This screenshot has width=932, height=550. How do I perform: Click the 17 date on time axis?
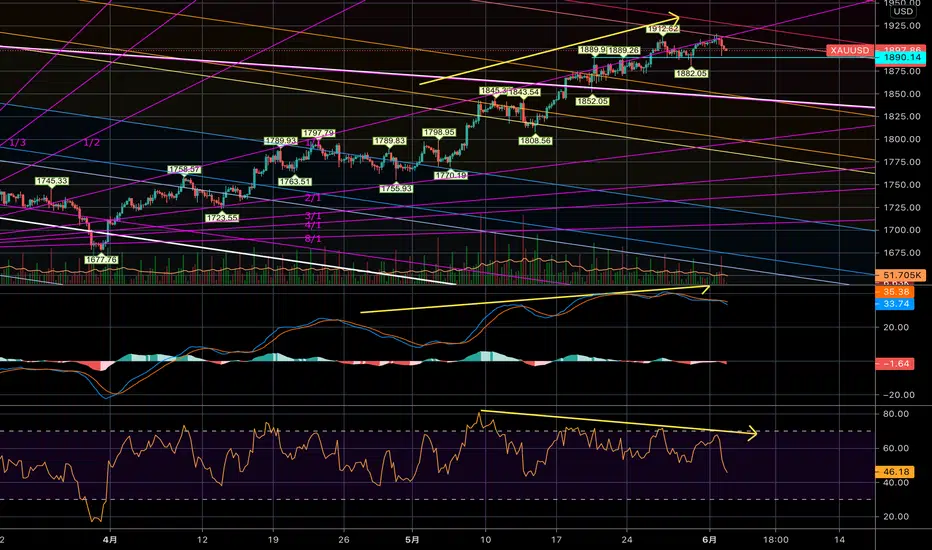556,540
